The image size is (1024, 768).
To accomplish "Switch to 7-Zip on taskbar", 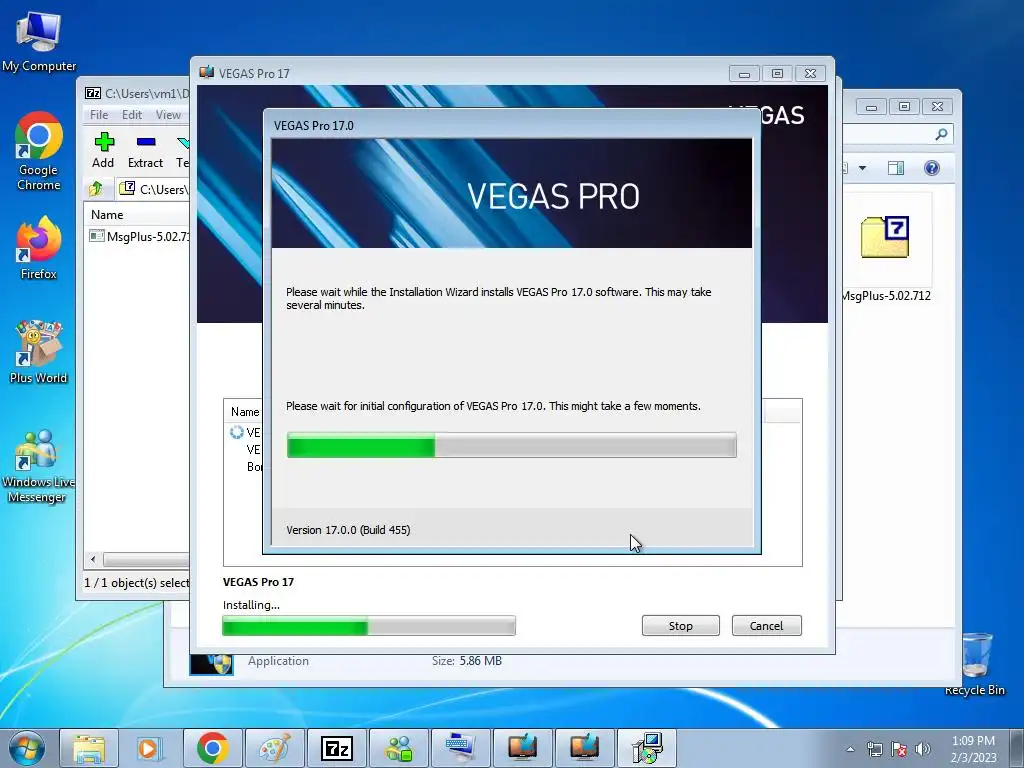I will (336, 748).
